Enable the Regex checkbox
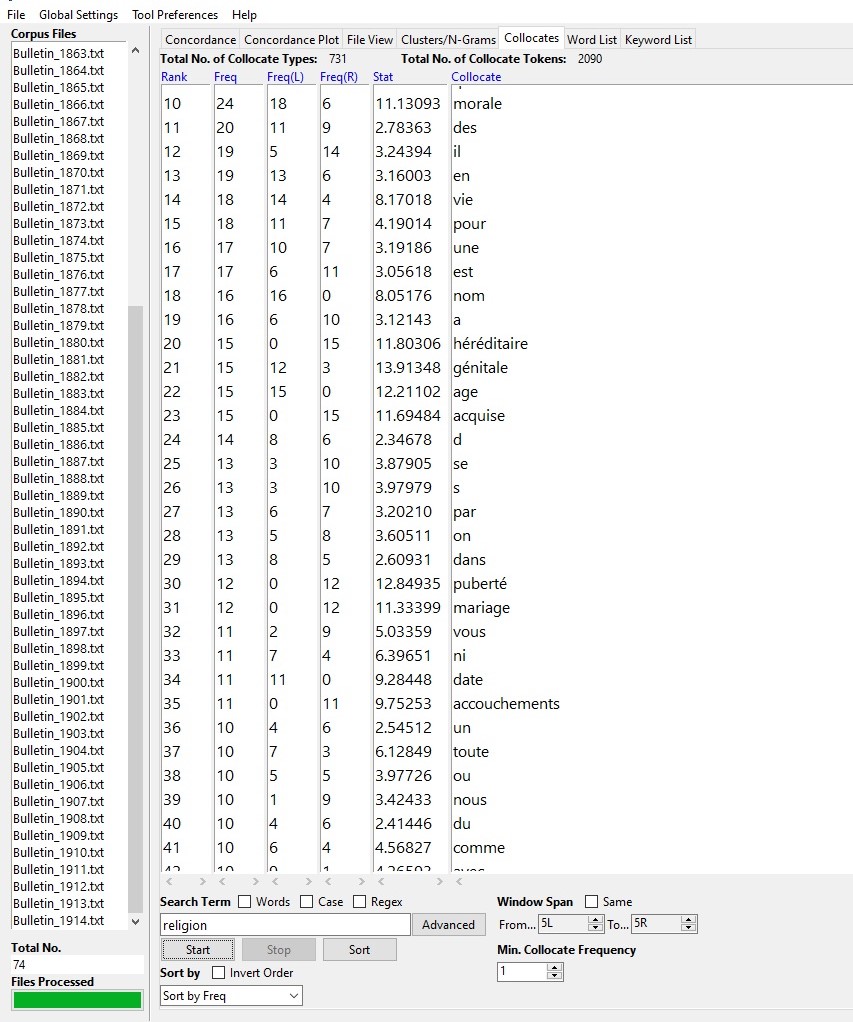The width and height of the screenshot is (853, 1022). coord(360,902)
